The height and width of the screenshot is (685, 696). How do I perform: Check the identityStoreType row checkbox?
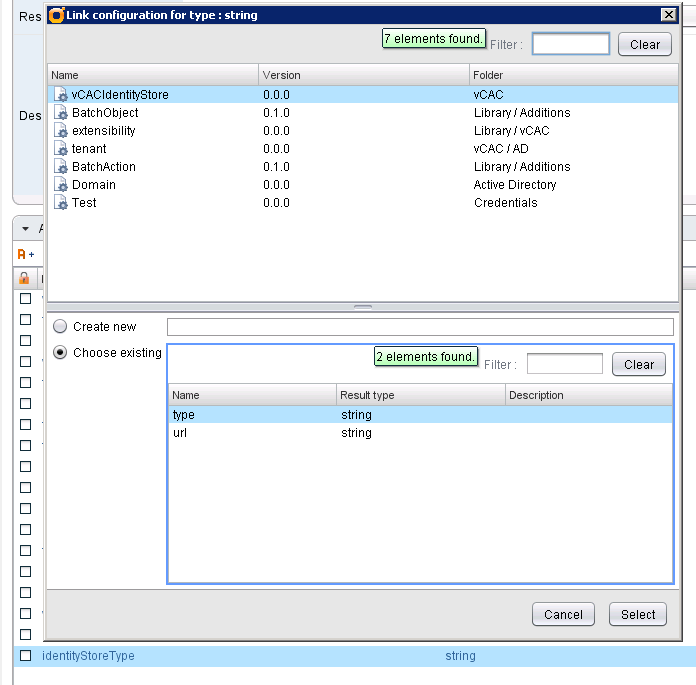(25, 655)
